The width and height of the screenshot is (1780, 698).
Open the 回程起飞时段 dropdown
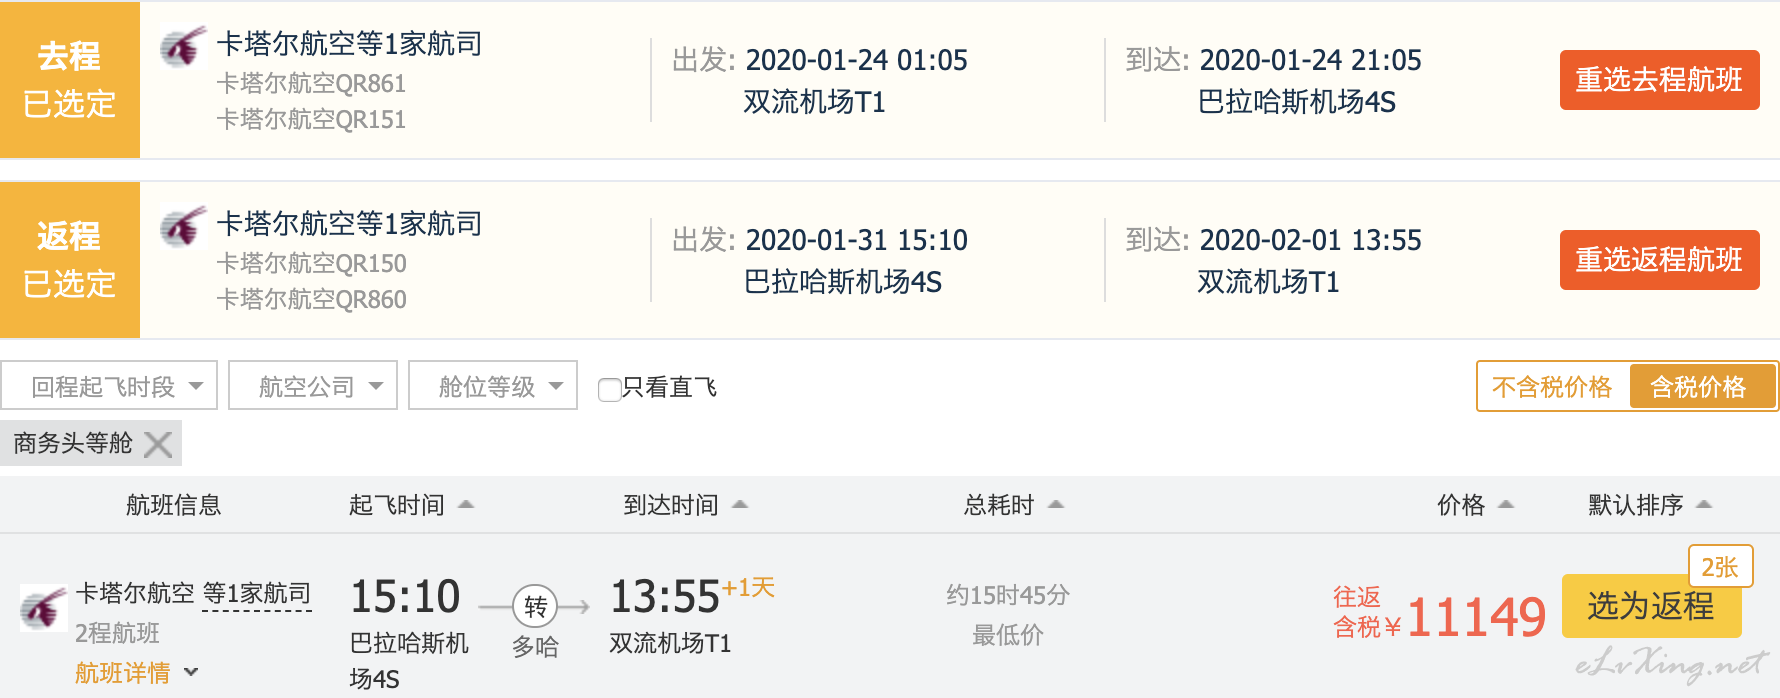point(109,386)
